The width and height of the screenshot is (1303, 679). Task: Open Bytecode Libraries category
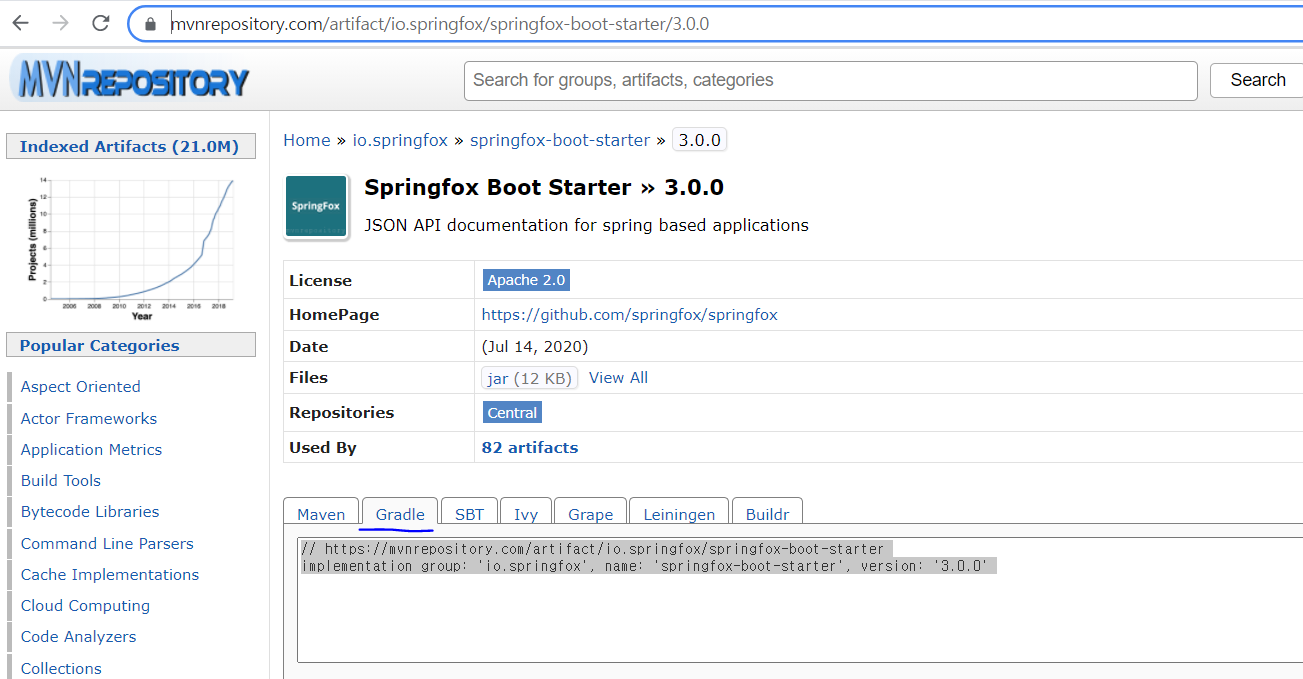[90, 511]
